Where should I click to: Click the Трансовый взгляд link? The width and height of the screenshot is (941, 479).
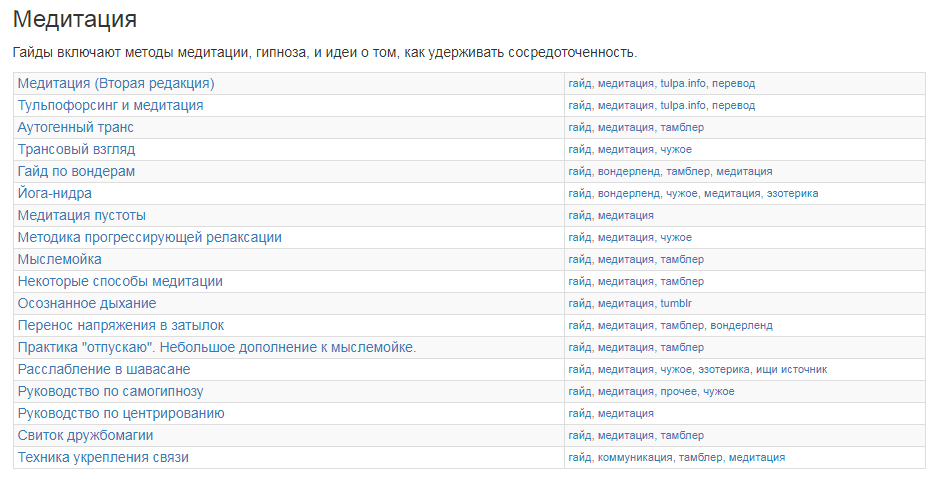coord(76,149)
